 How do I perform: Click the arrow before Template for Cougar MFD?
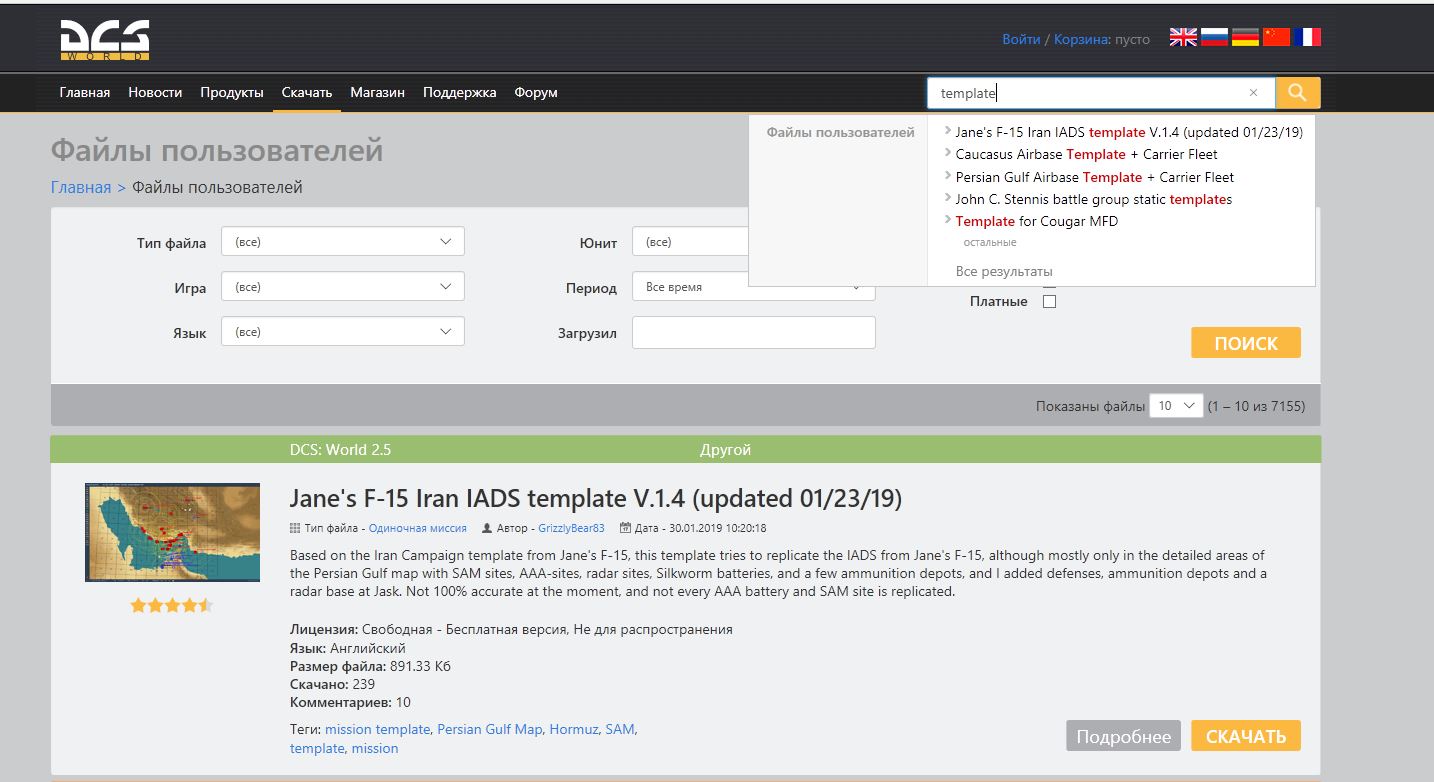click(948, 220)
